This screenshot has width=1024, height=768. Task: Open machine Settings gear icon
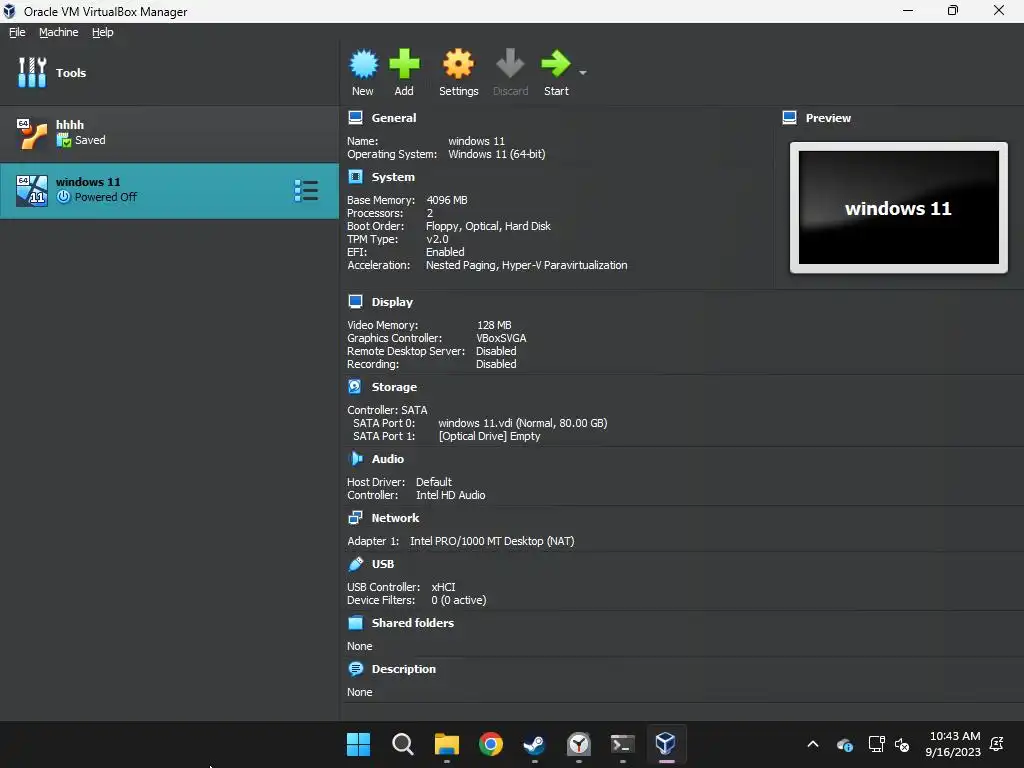(458, 64)
